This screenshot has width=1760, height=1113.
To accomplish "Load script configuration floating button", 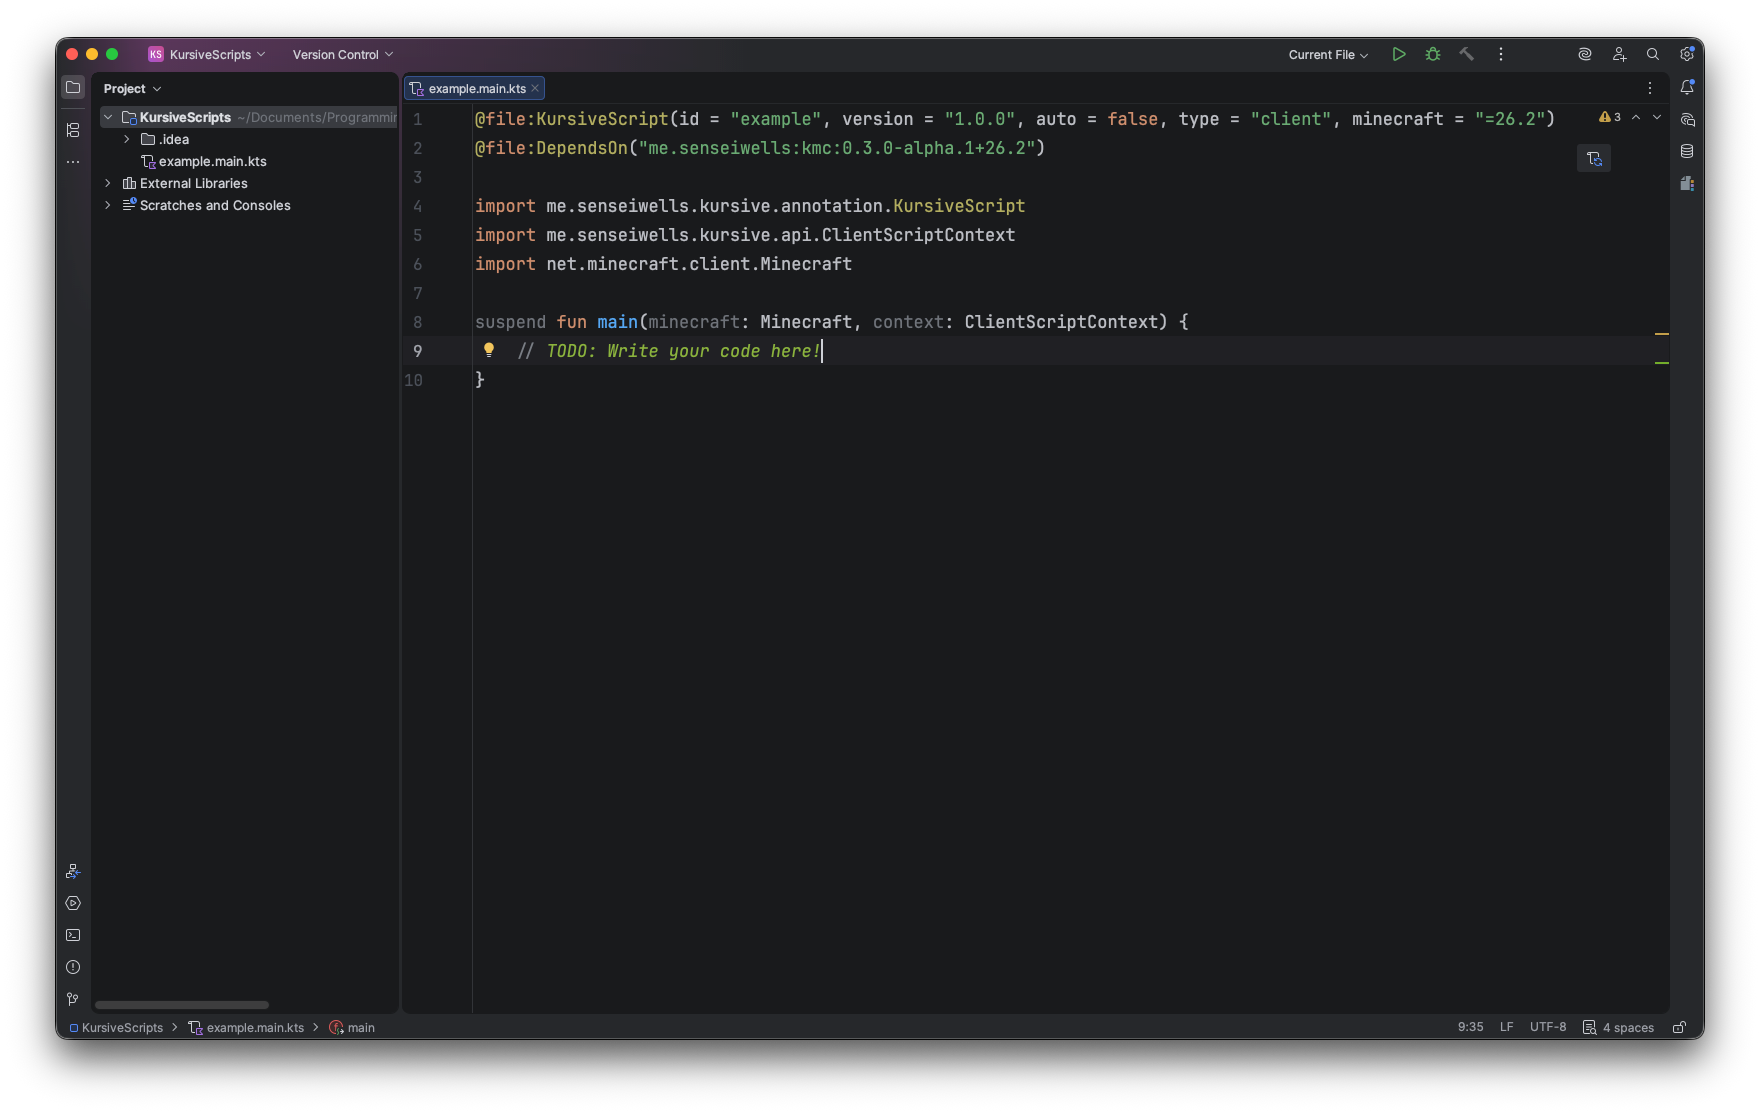I will tap(1594, 158).
